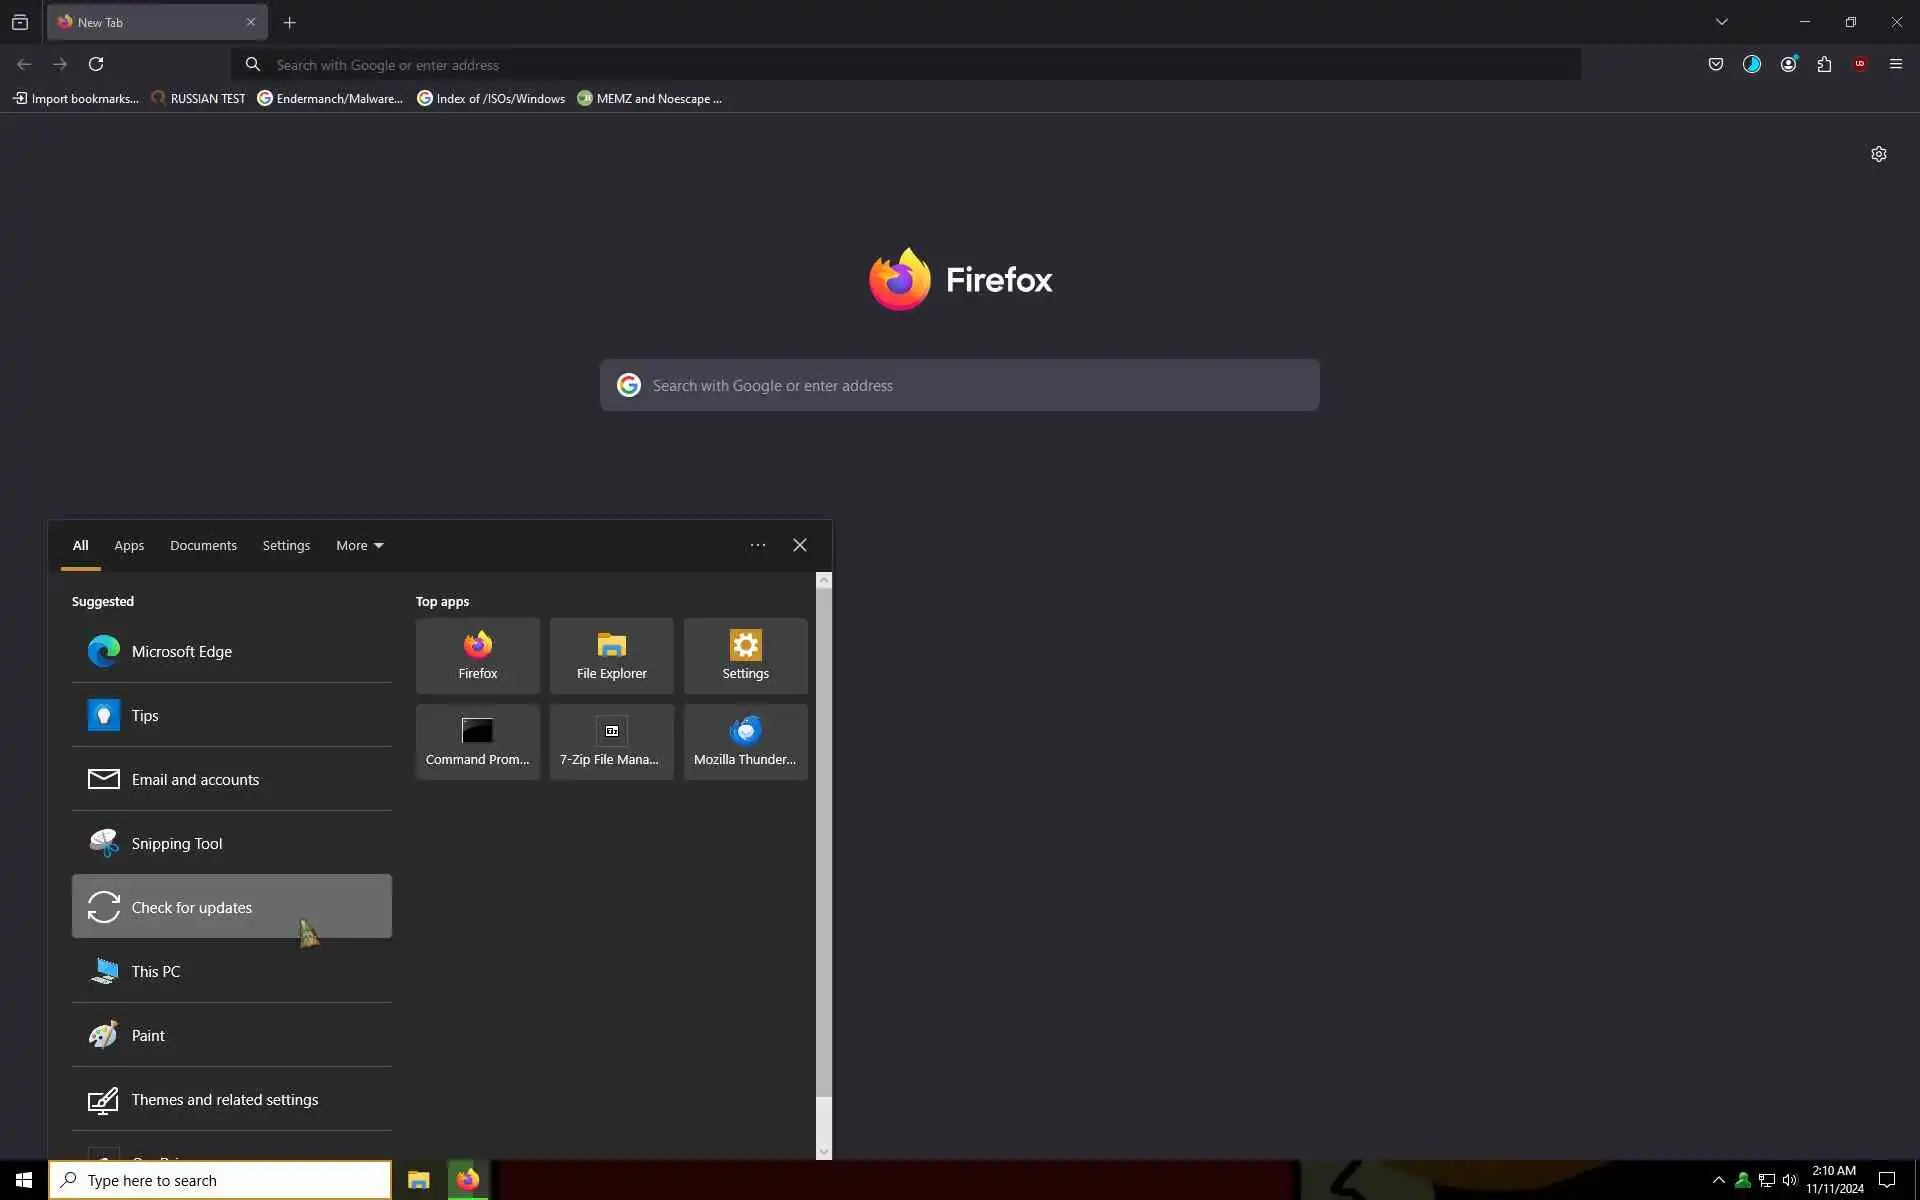This screenshot has width=1920, height=1200.
Task: Open Firefox application hamburger menu
Action: coord(1896,64)
